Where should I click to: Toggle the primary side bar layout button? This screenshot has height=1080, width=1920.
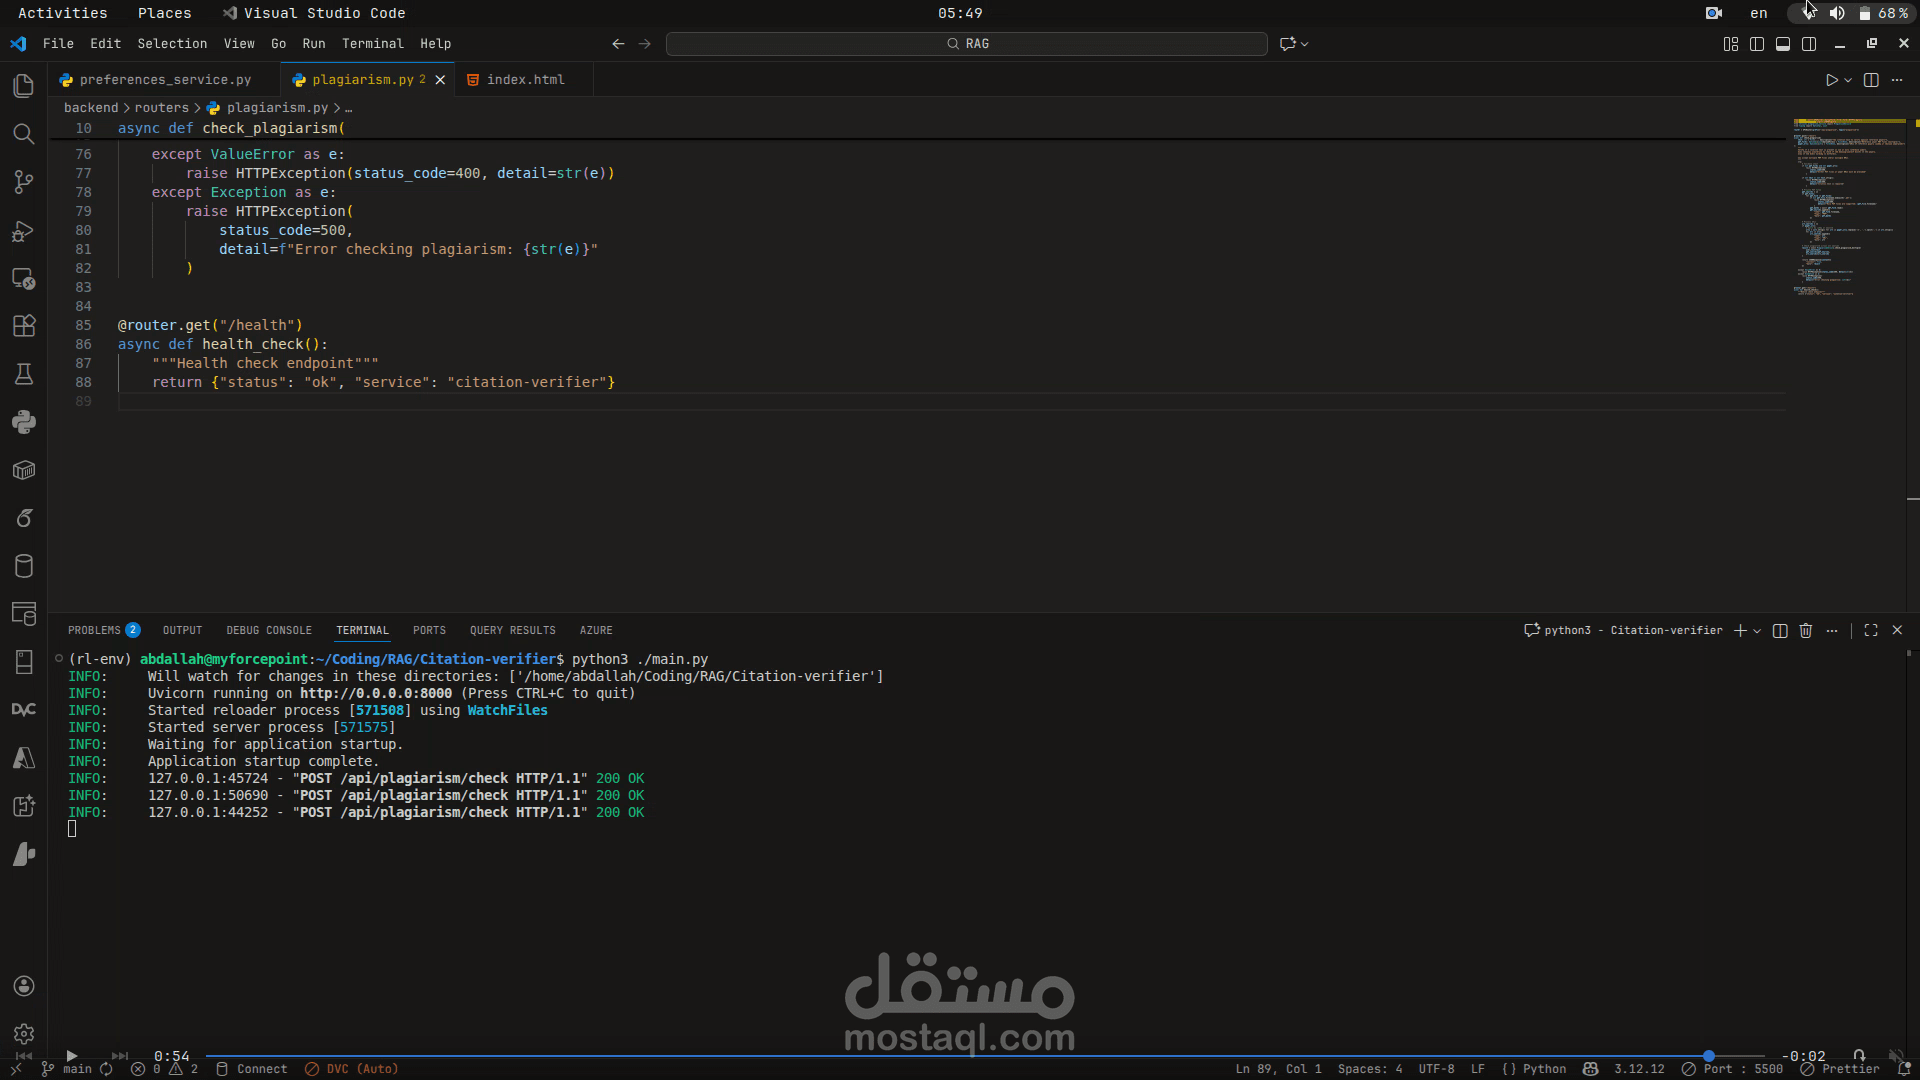tap(1757, 44)
